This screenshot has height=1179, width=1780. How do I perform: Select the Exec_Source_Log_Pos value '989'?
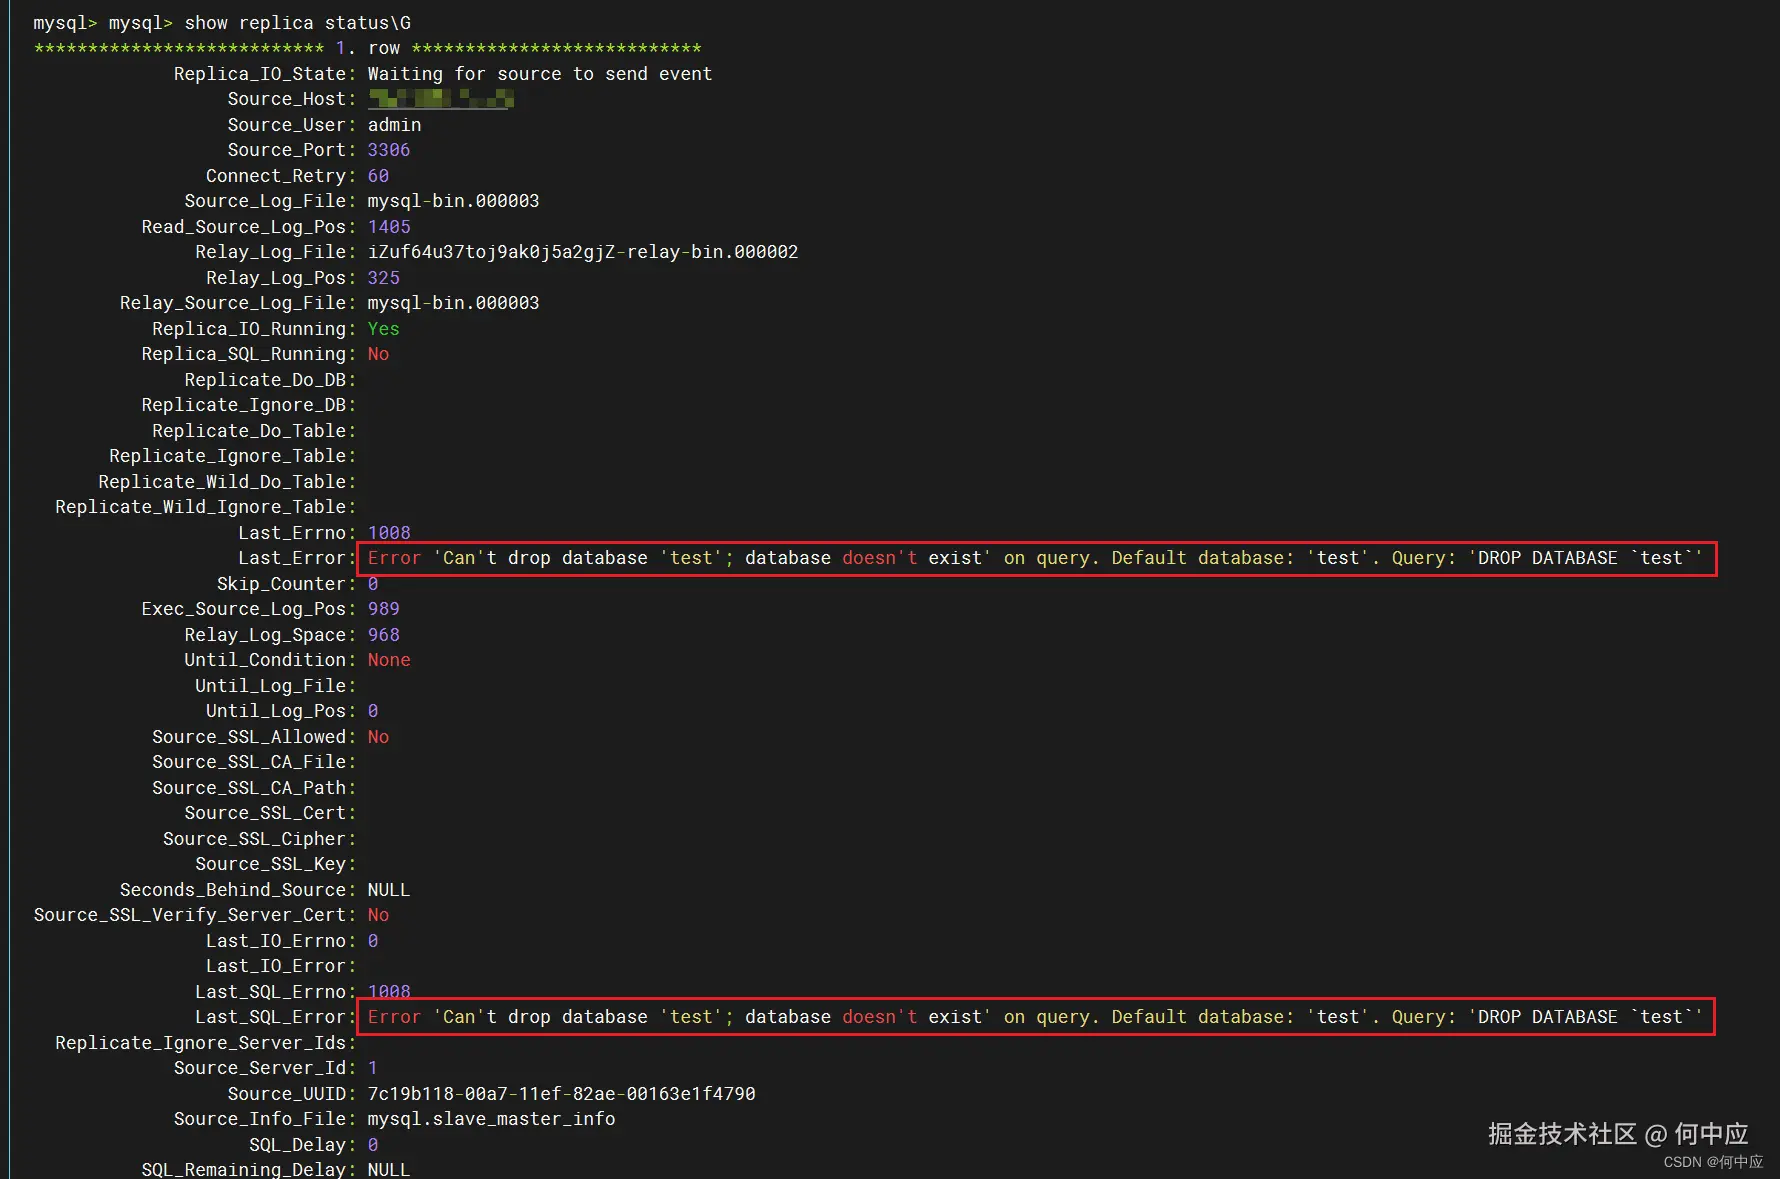pyautogui.click(x=384, y=609)
